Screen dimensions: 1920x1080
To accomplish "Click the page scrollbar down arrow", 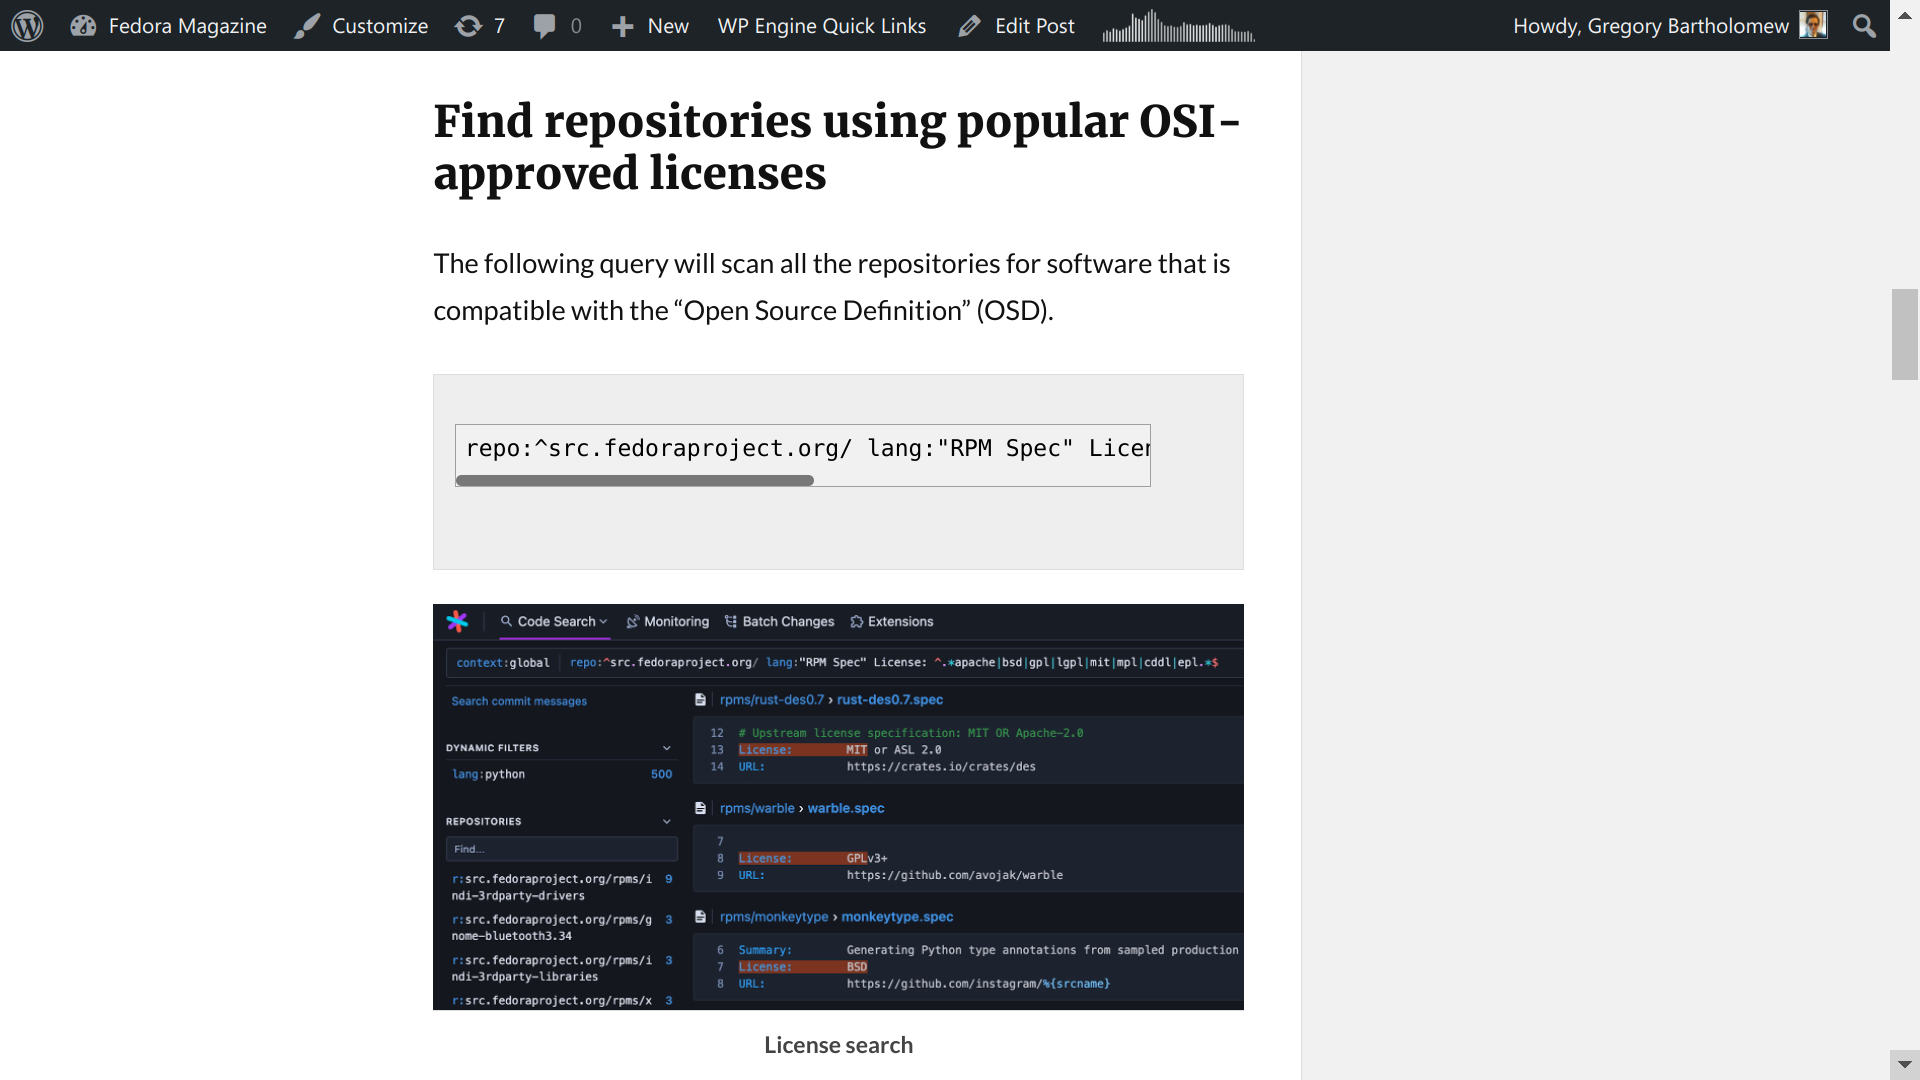I will click(1905, 1065).
